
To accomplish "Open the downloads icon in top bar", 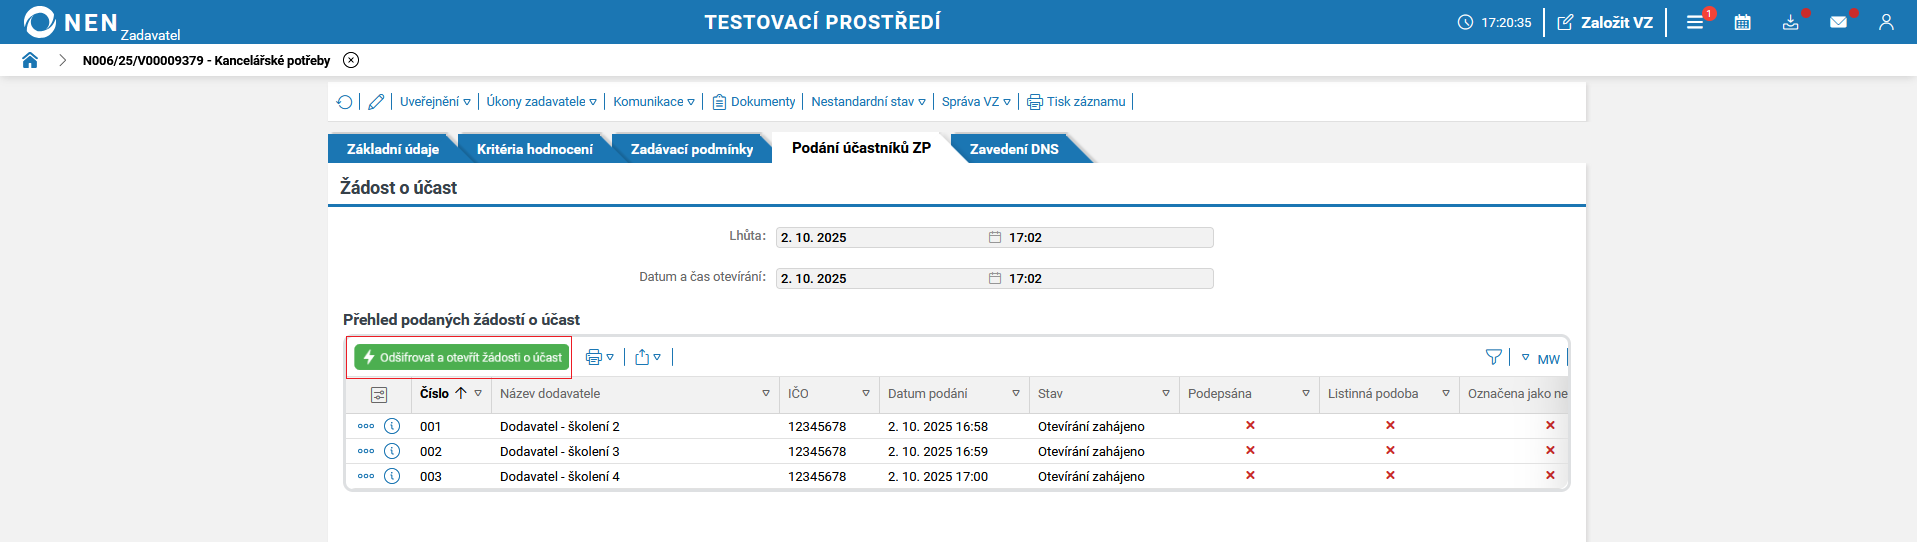I will (1791, 22).
